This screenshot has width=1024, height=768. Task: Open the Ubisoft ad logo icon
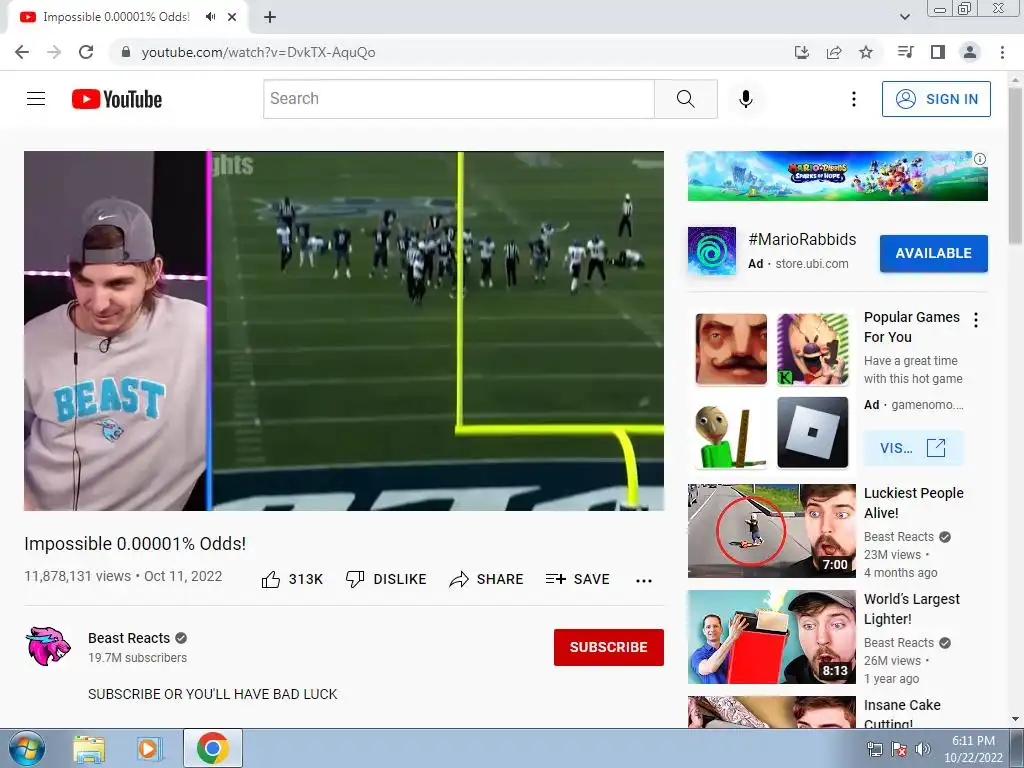click(712, 251)
